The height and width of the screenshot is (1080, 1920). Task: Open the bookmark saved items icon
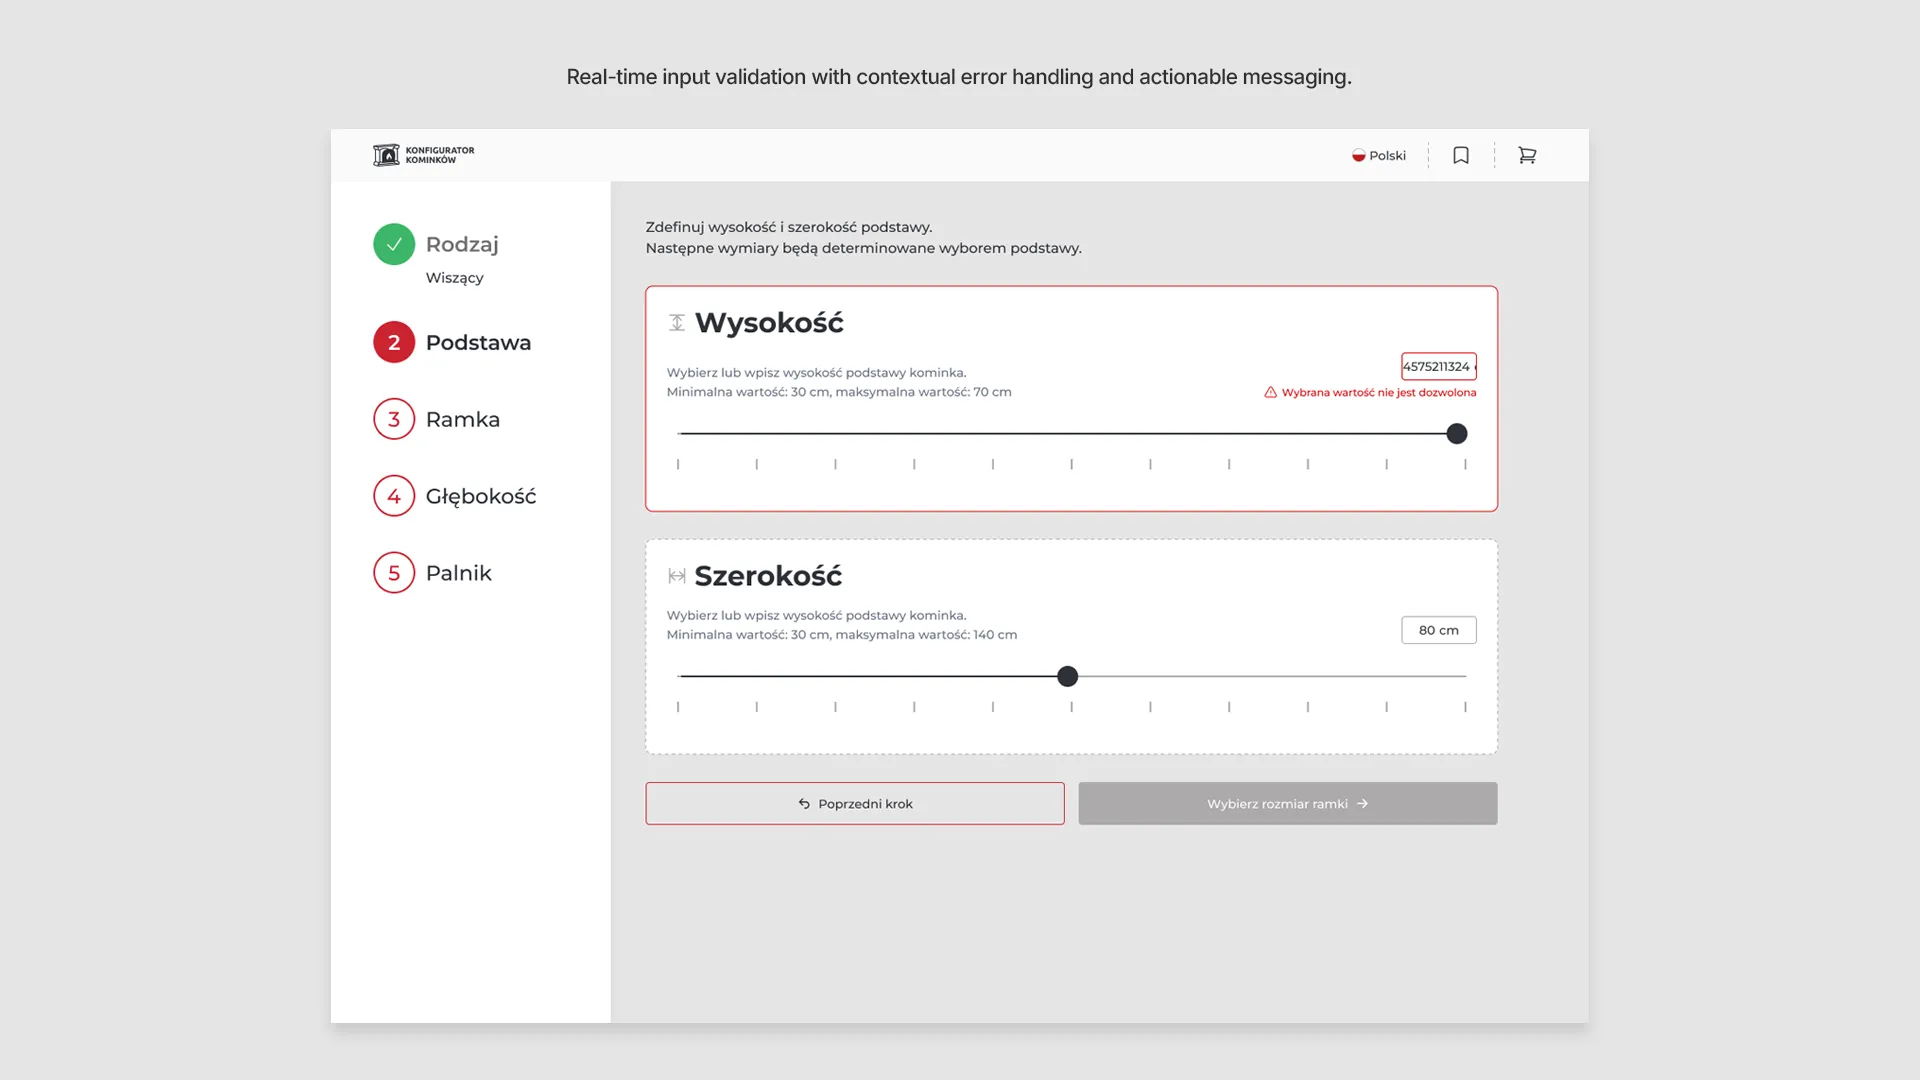pyautogui.click(x=1461, y=155)
